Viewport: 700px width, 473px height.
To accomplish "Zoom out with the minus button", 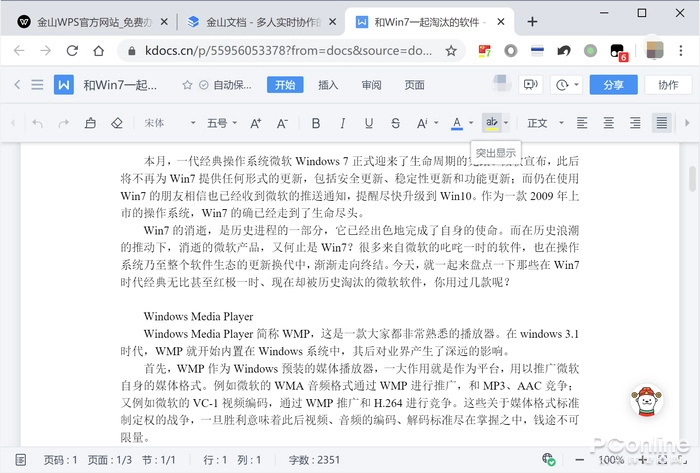I will [x=579, y=460].
